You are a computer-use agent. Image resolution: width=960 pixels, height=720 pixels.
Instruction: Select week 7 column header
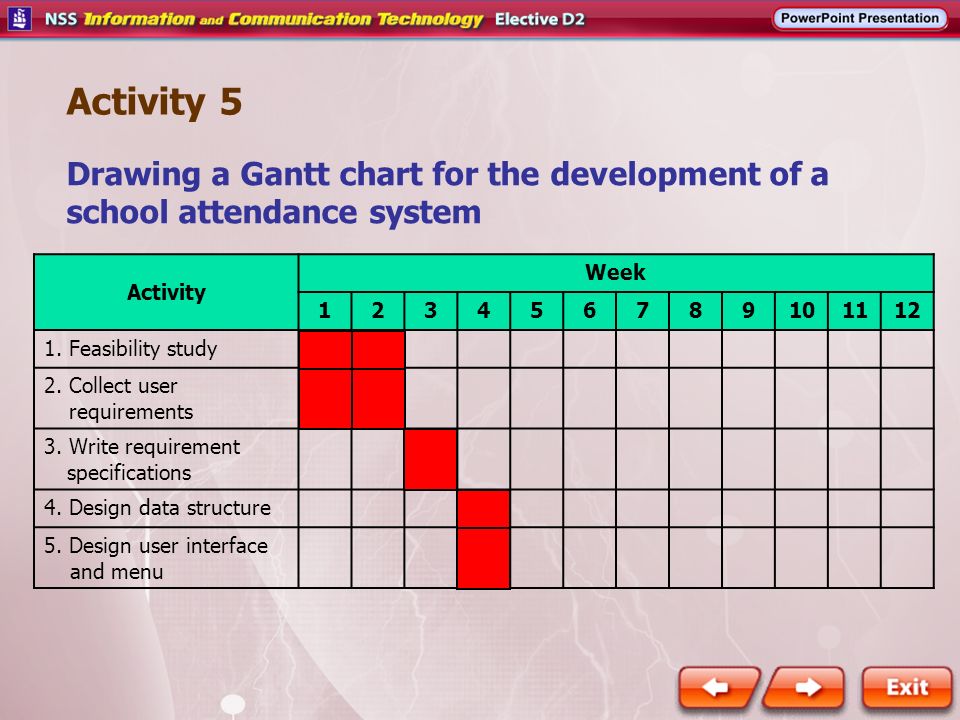coord(642,311)
